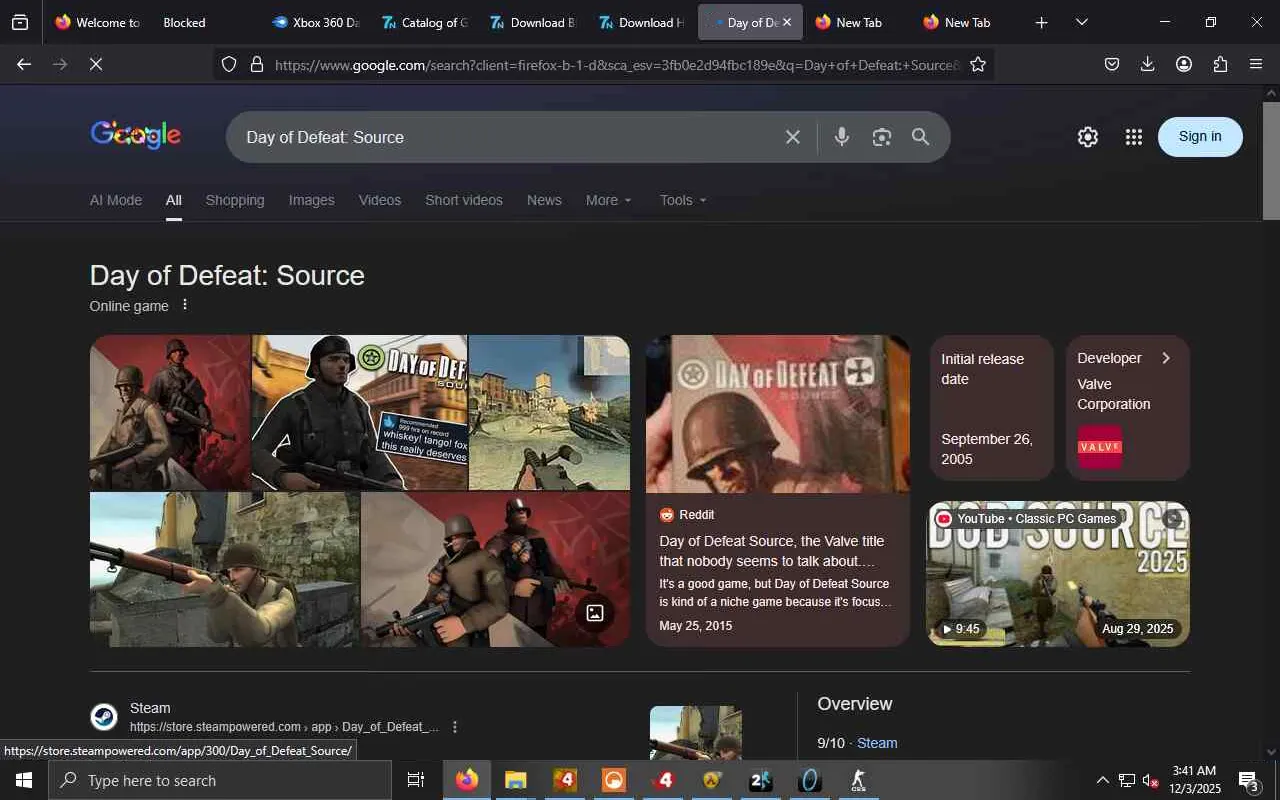Open the Valve Corporation developer card
The image size is (1280, 800).
tap(1127, 407)
